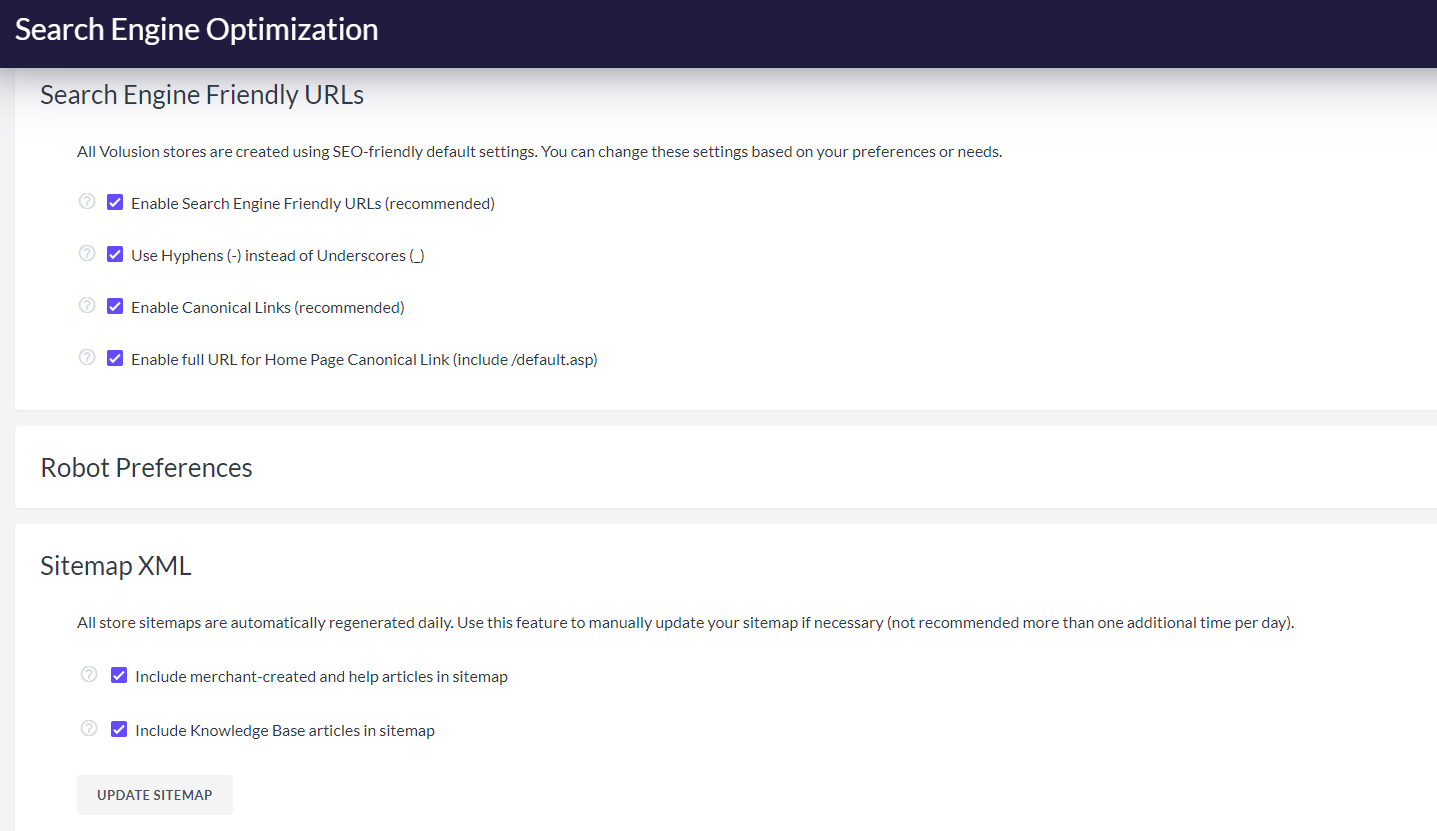The width and height of the screenshot is (1437, 831).
Task: Click the Search Engine Optimization page title
Action: pos(196,30)
